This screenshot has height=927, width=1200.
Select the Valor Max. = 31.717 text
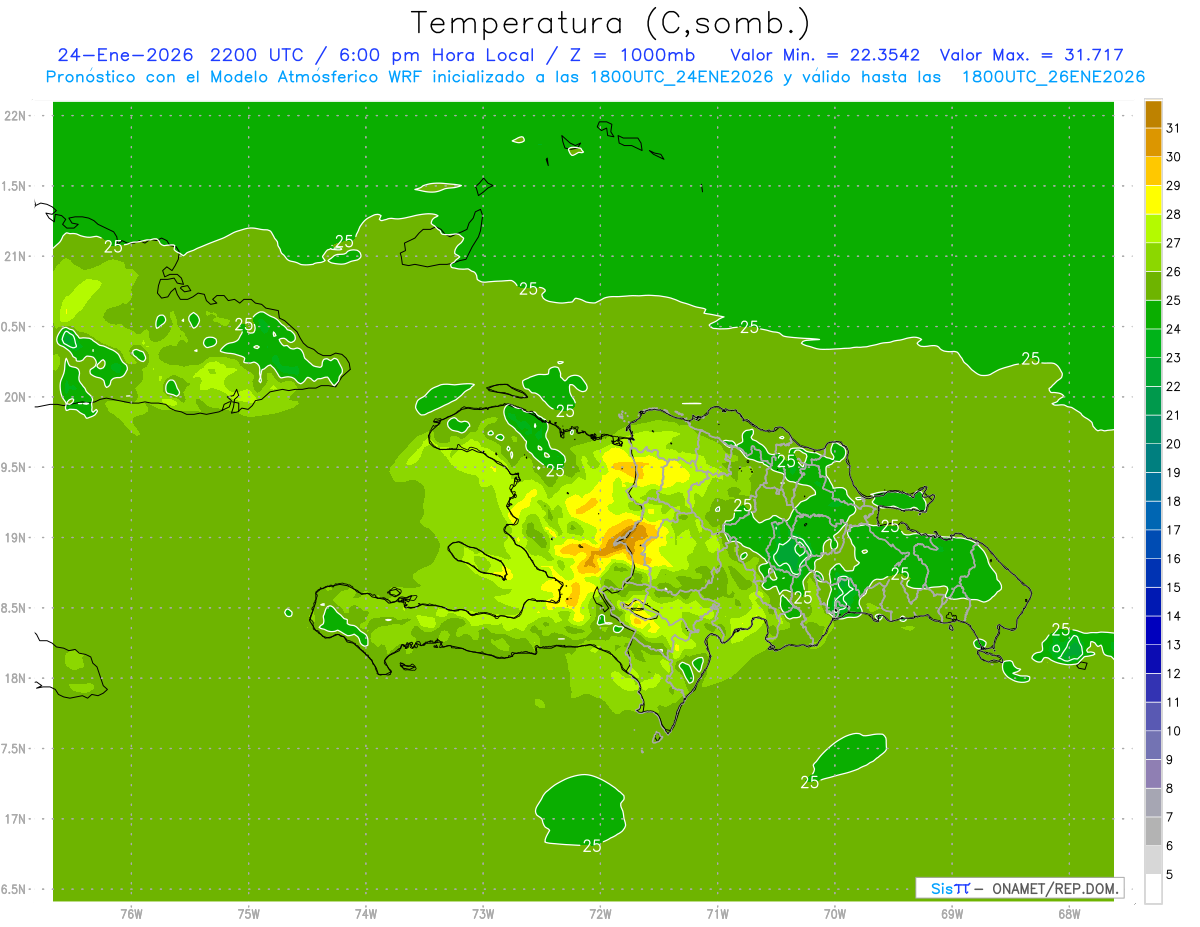(x=1031, y=55)
